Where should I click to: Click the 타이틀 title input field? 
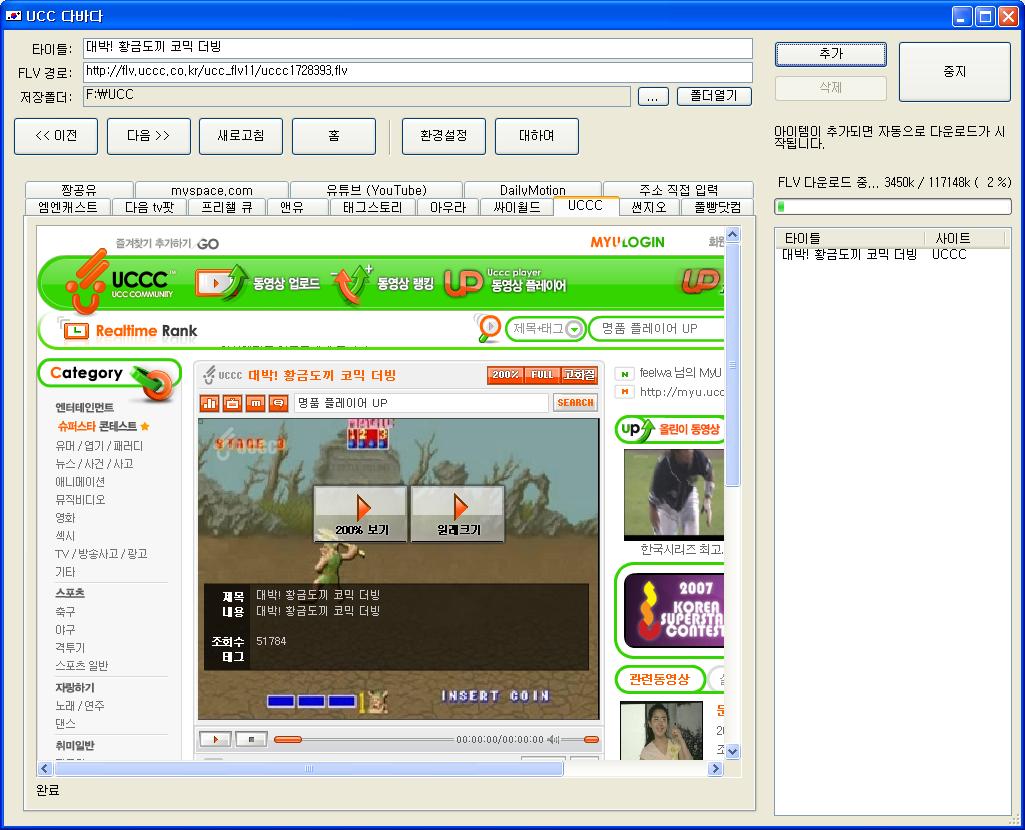(x=418, y=48)
